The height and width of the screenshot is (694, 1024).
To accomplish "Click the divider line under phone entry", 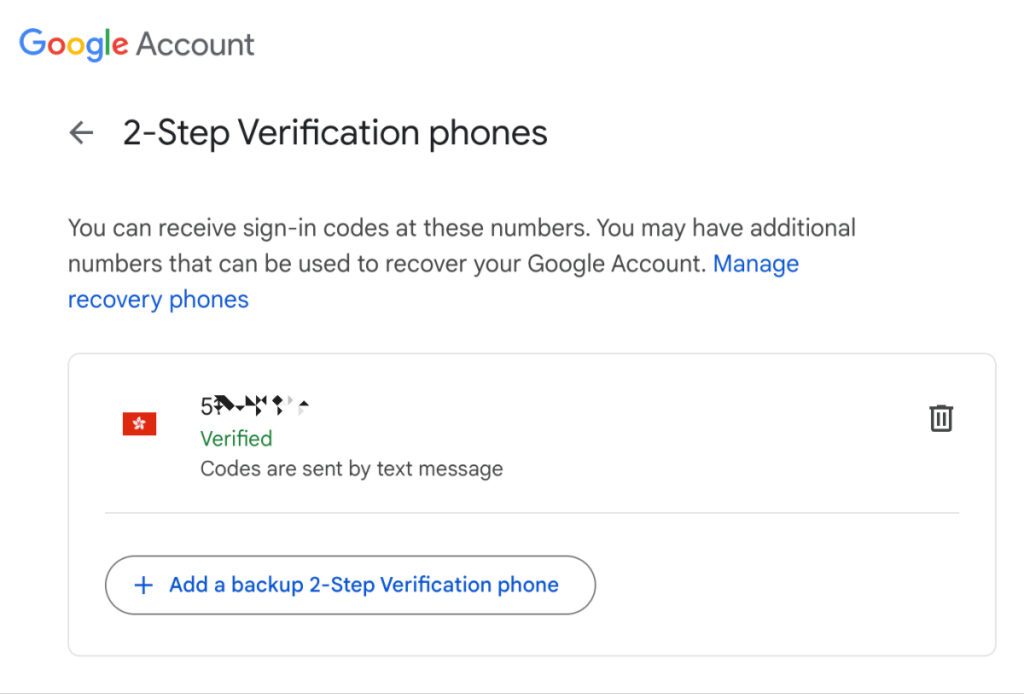I will (x=532, y=513).
